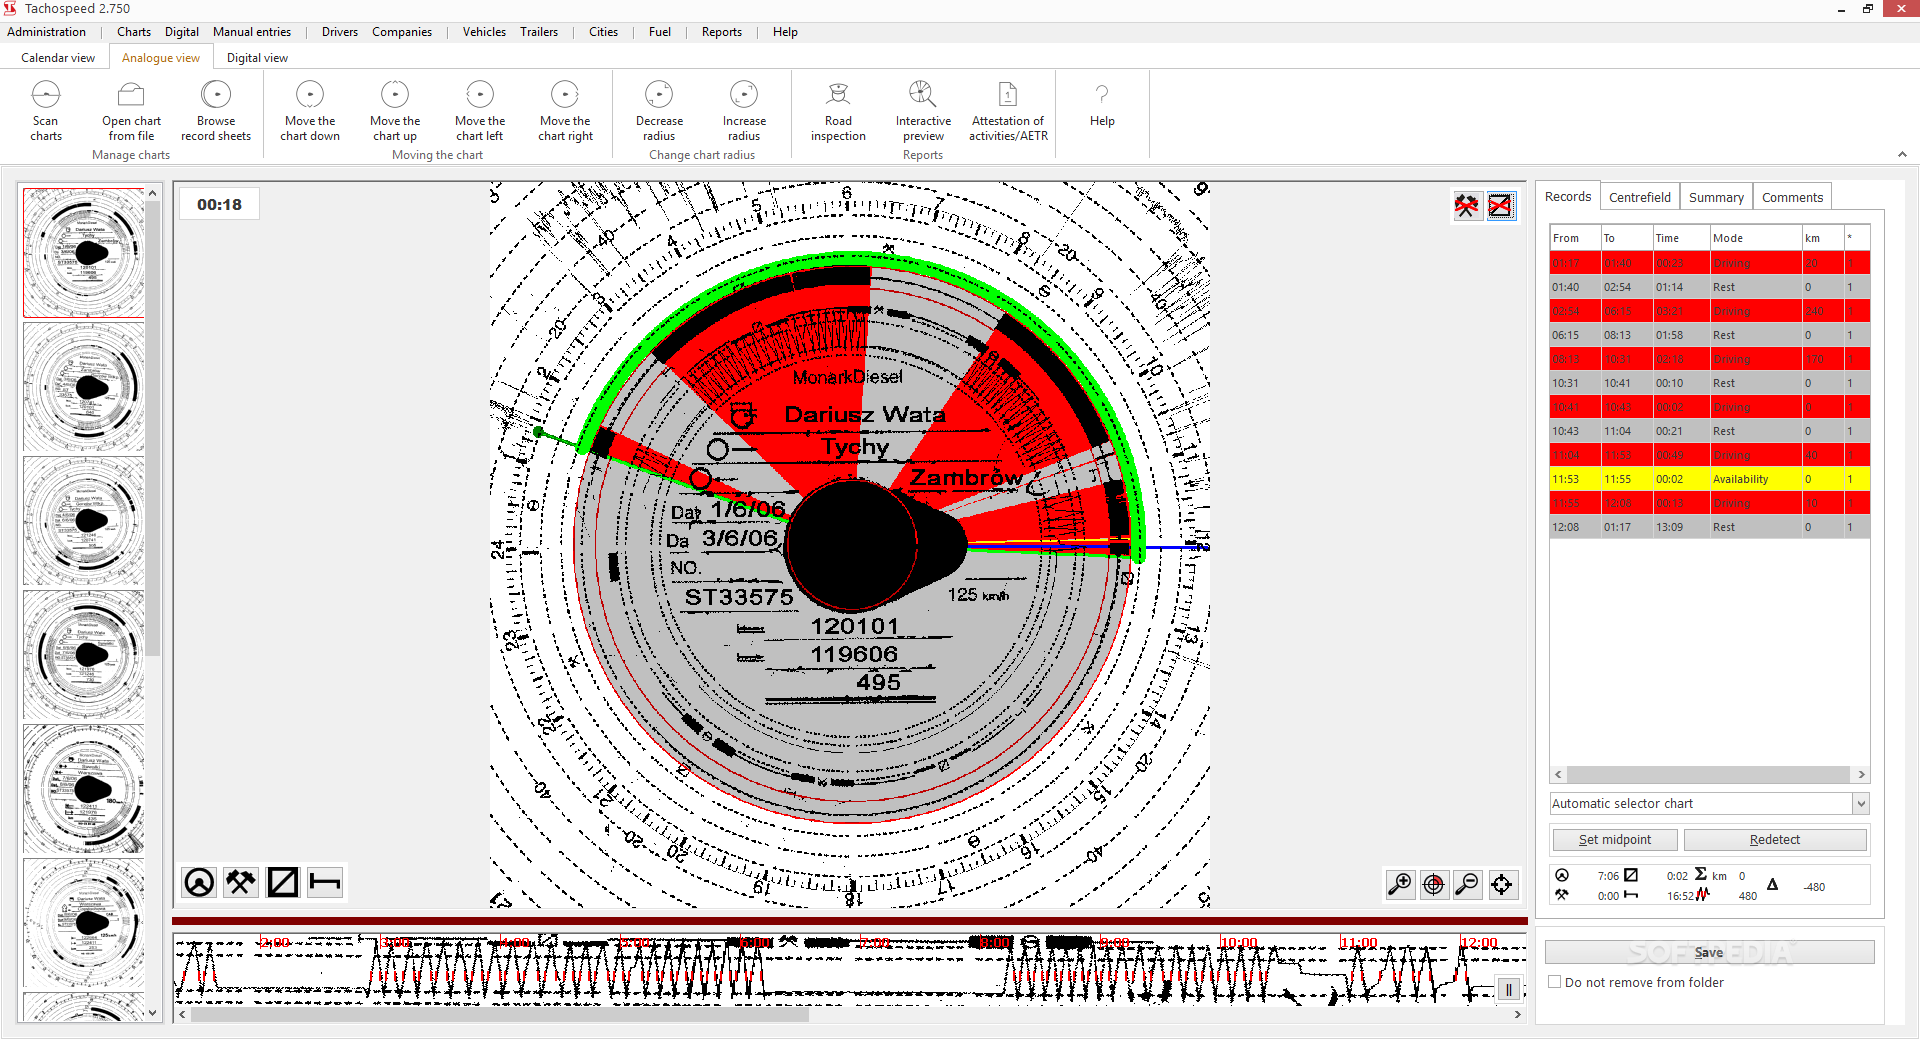Select the Driving record starting 01:17
This screenshot has height=1040, width=1920.
click(x=1709, y=263)
